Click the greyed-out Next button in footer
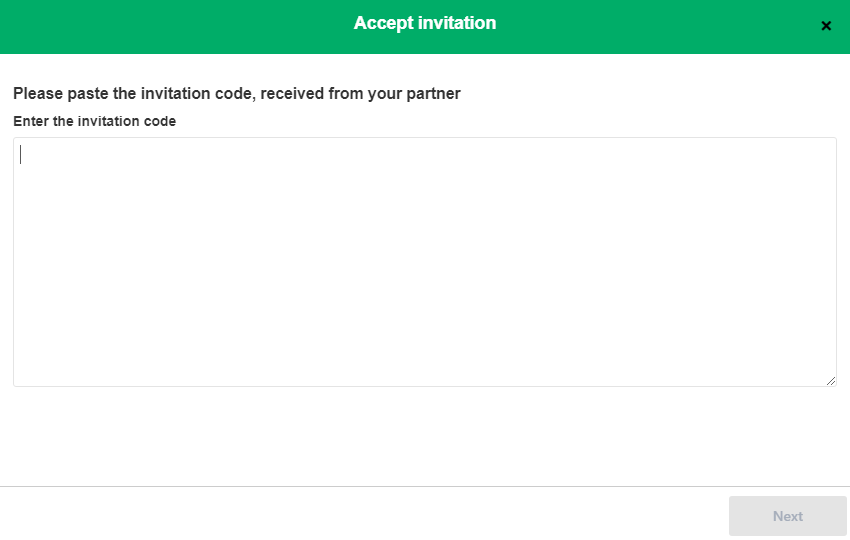 point(787,516)
